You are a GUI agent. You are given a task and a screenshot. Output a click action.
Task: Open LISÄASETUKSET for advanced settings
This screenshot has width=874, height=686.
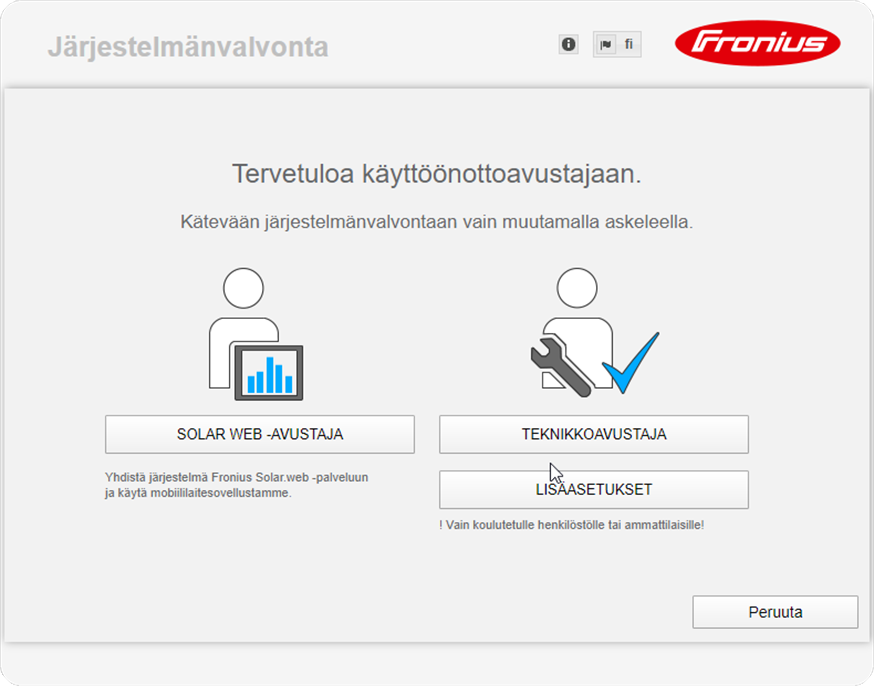click(593, 489)
